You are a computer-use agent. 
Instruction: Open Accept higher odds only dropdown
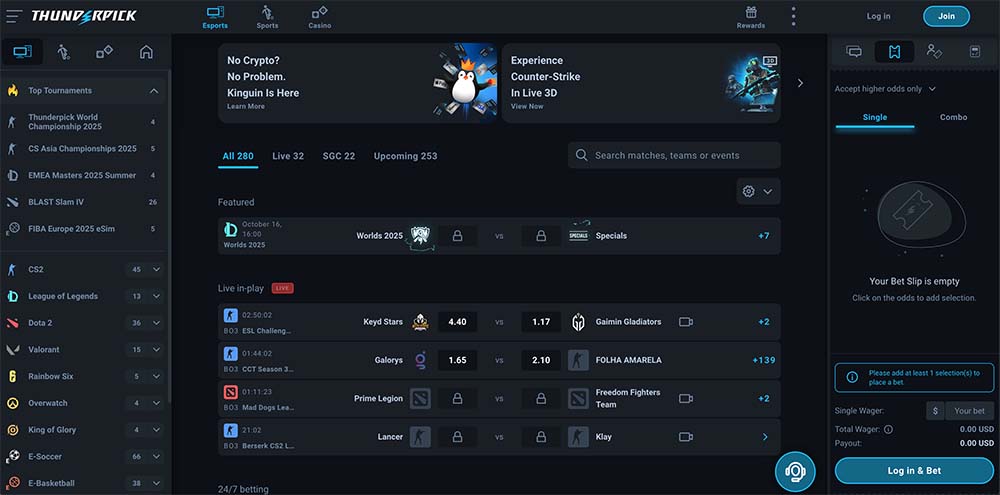885,89
